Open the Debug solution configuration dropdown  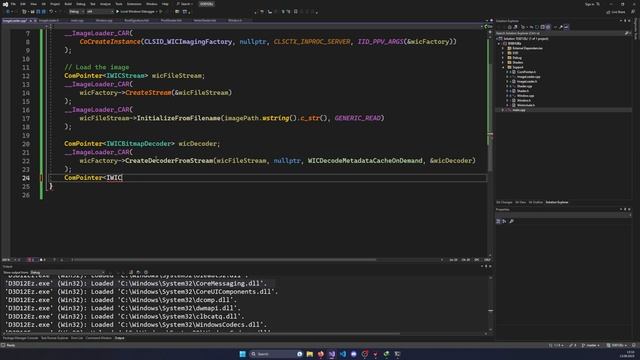[76, 12]
